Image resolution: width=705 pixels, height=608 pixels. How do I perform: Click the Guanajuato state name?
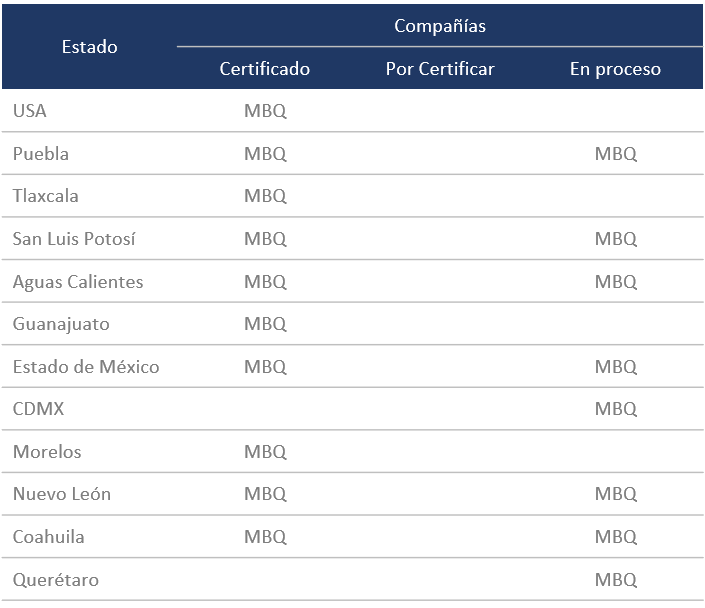61,324
